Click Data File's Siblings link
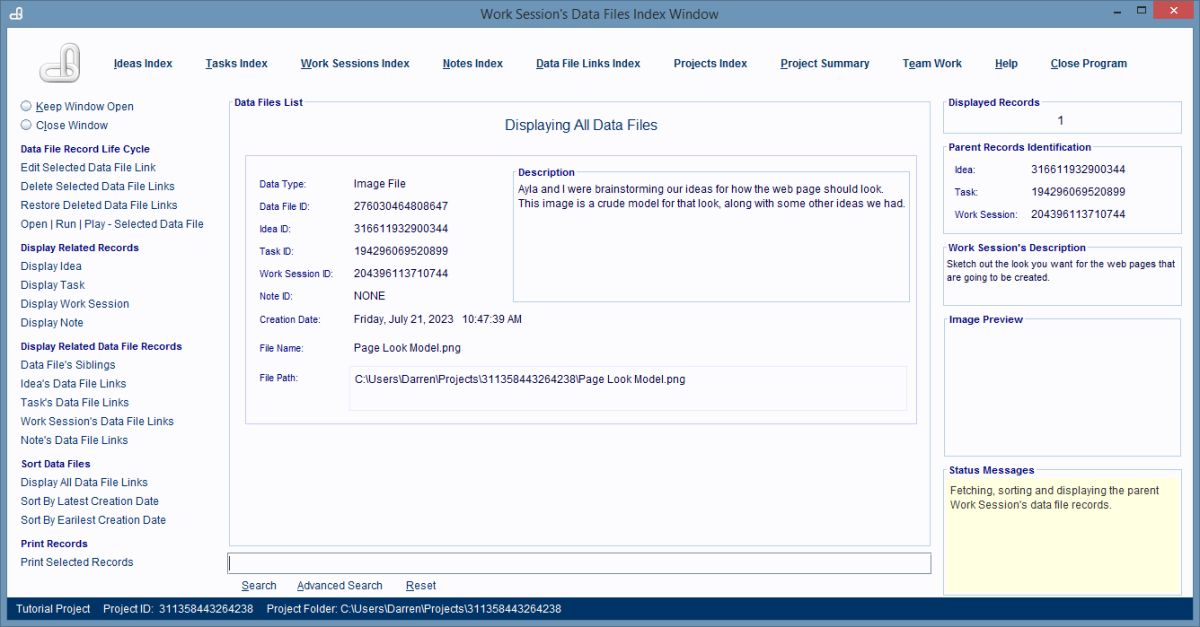Screen dimensions: 1200x627 68,365
